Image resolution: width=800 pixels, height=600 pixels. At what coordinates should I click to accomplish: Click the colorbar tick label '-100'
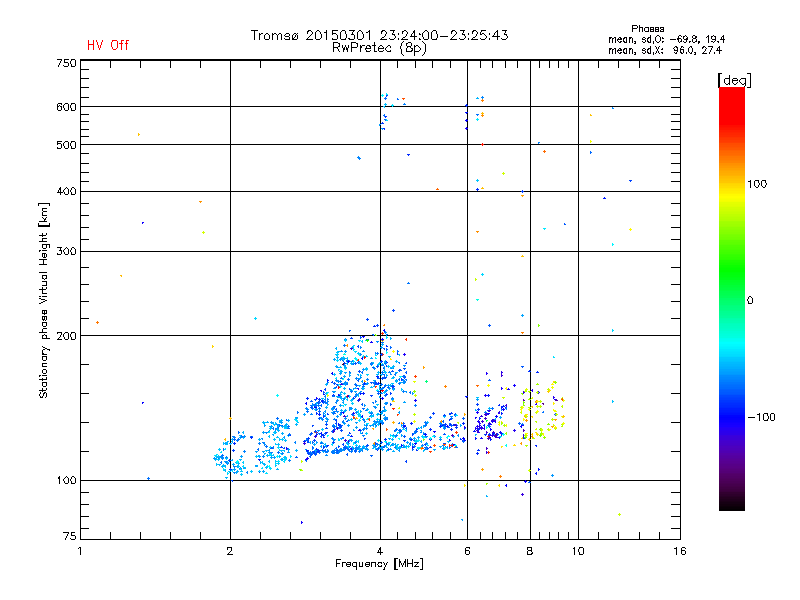tap(761, 417)
